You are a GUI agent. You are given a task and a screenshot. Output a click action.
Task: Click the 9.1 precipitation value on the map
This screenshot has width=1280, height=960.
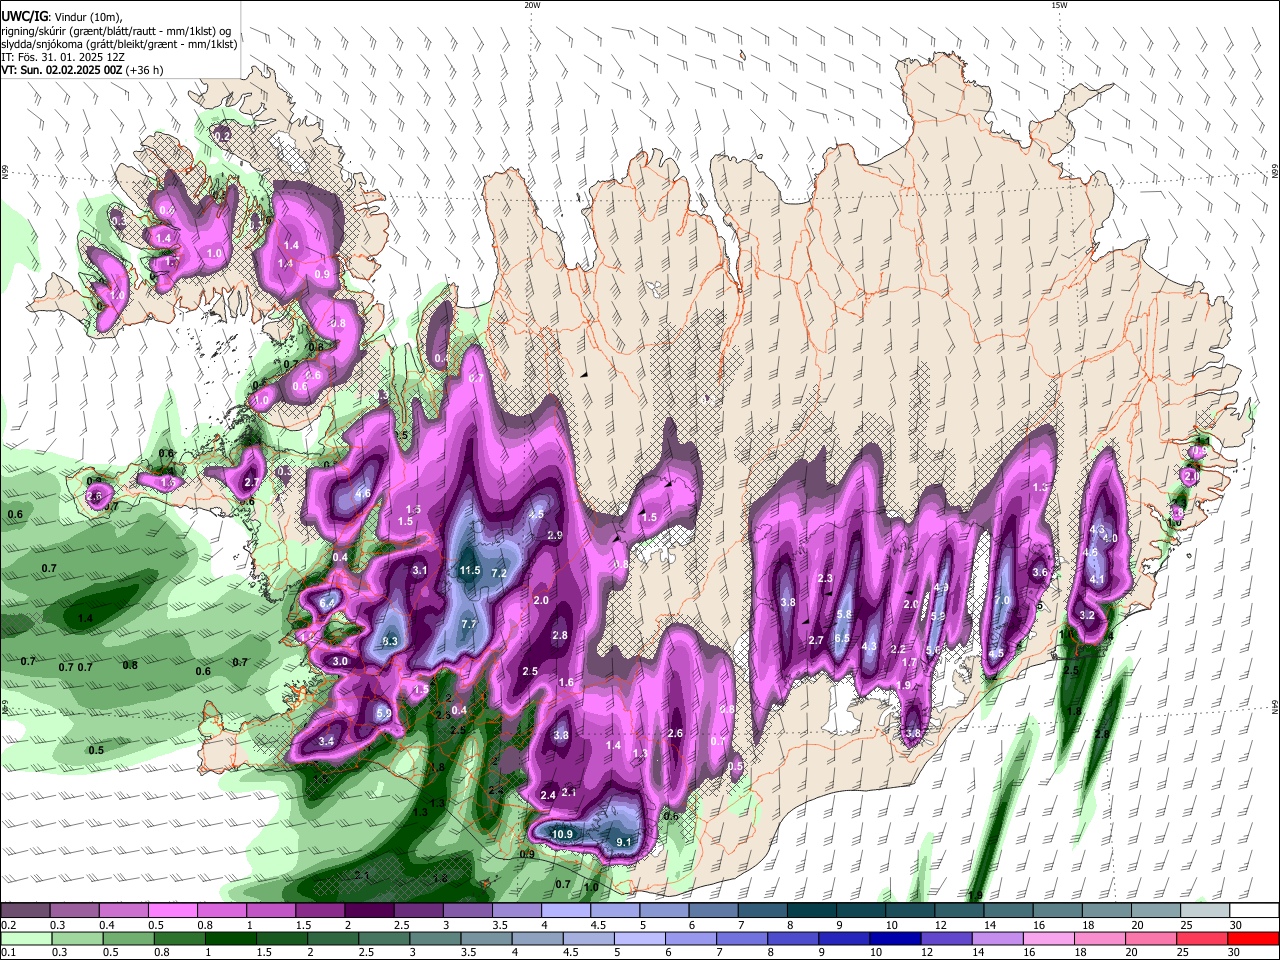[x=624, y=842]
